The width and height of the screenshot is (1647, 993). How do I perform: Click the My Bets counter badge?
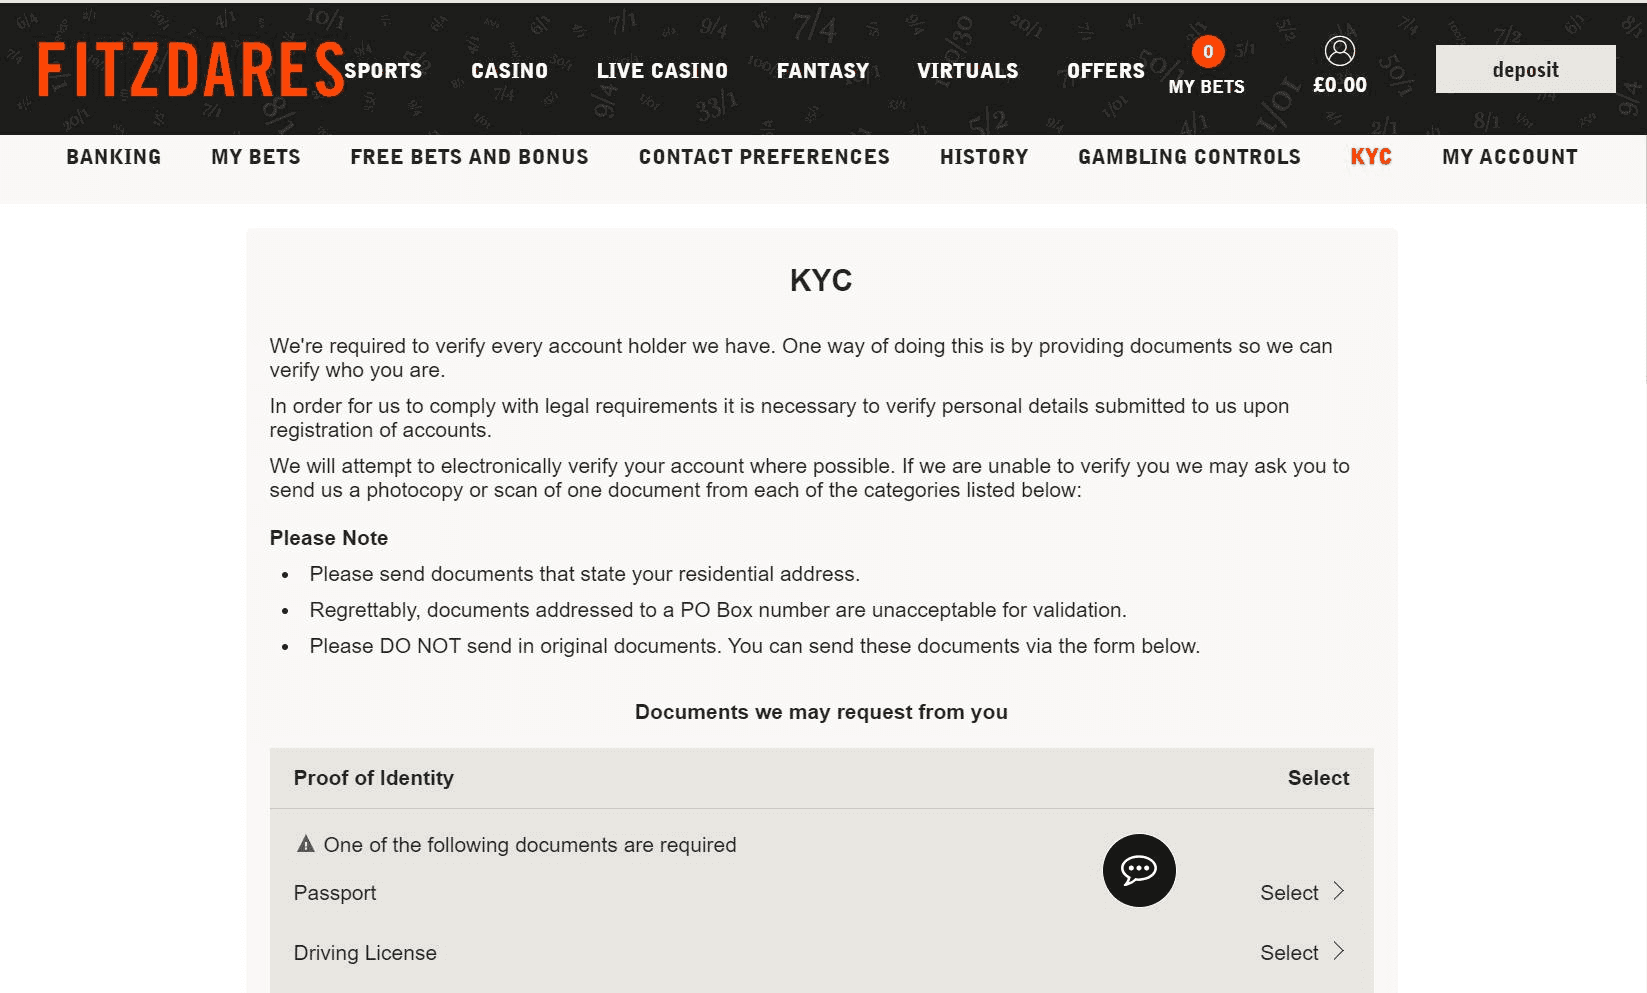[x=1207, y=48]
